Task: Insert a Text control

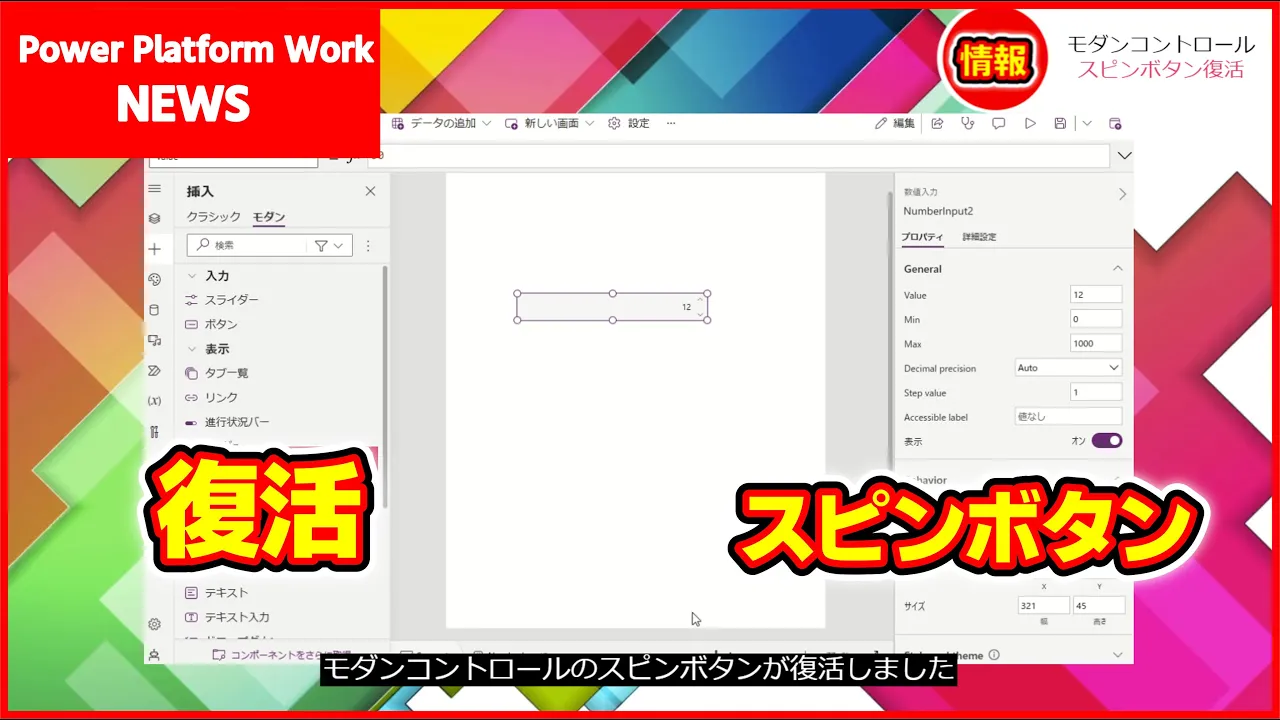Action: click(x=216, y=593)
